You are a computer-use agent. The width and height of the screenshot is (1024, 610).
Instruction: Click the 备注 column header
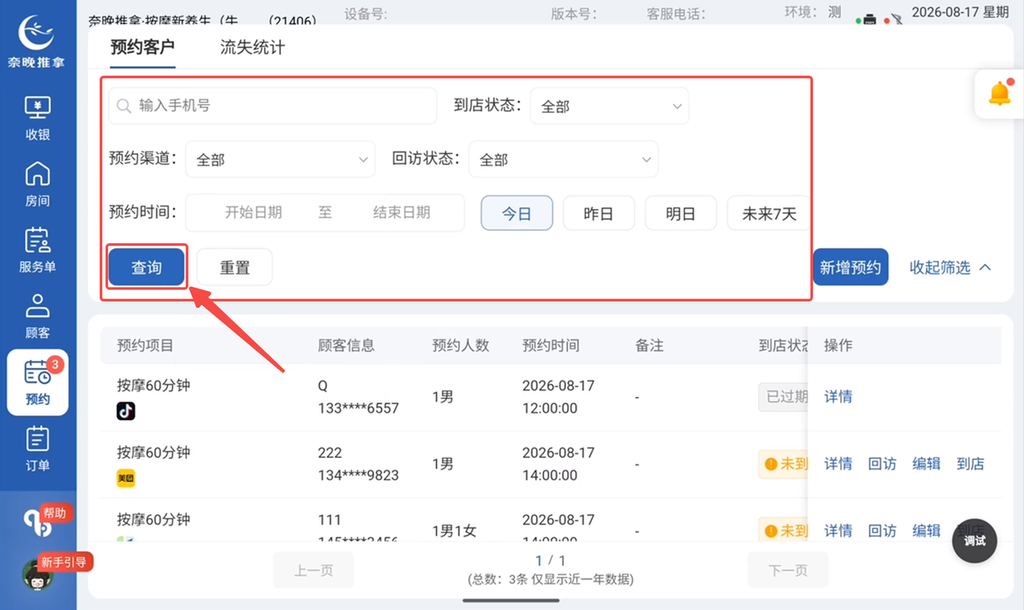click(x=649, y=345)
